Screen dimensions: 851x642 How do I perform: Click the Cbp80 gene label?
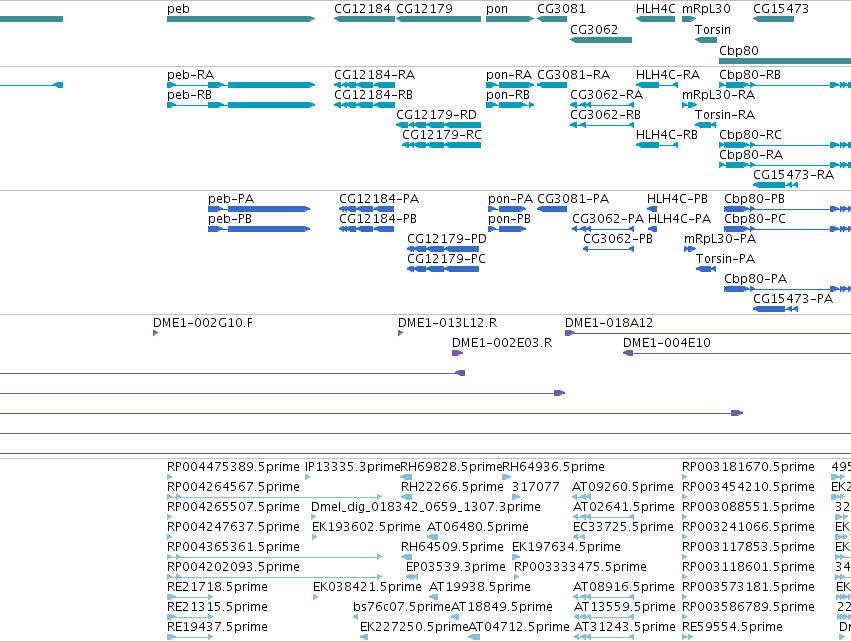(739, 50)
